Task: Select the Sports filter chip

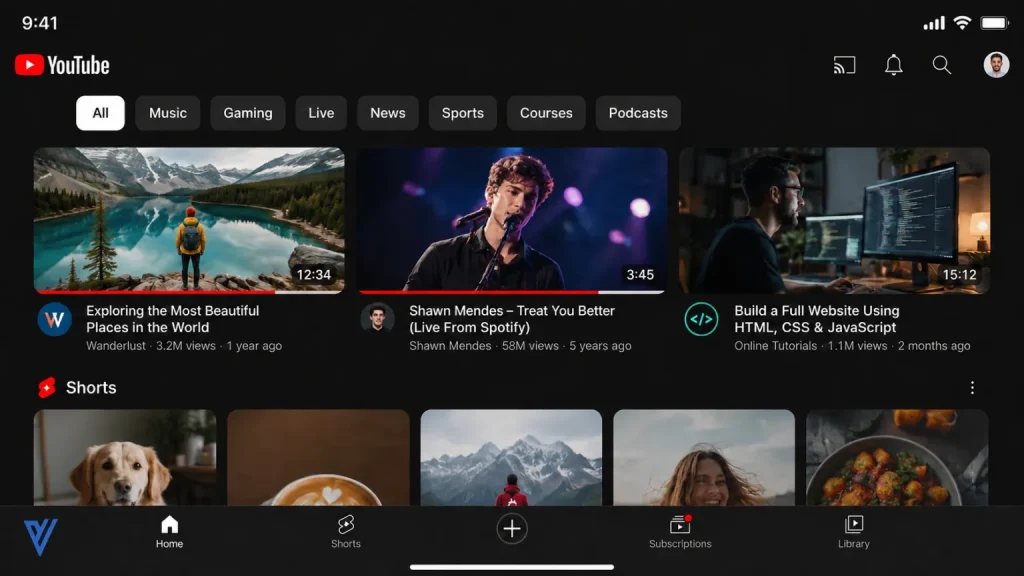Action: tap(462, 113)
